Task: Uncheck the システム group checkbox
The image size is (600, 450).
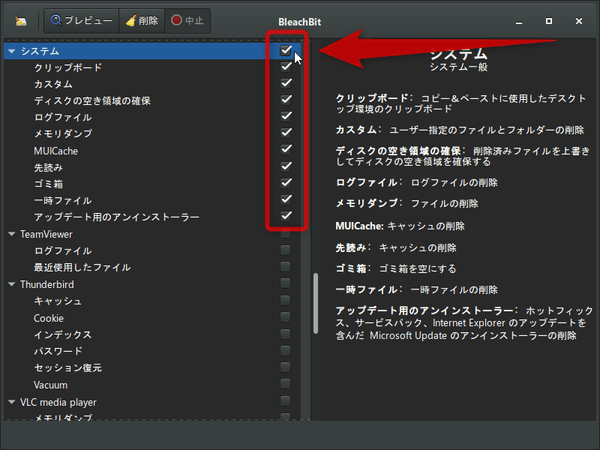Action: pos(286,50)
